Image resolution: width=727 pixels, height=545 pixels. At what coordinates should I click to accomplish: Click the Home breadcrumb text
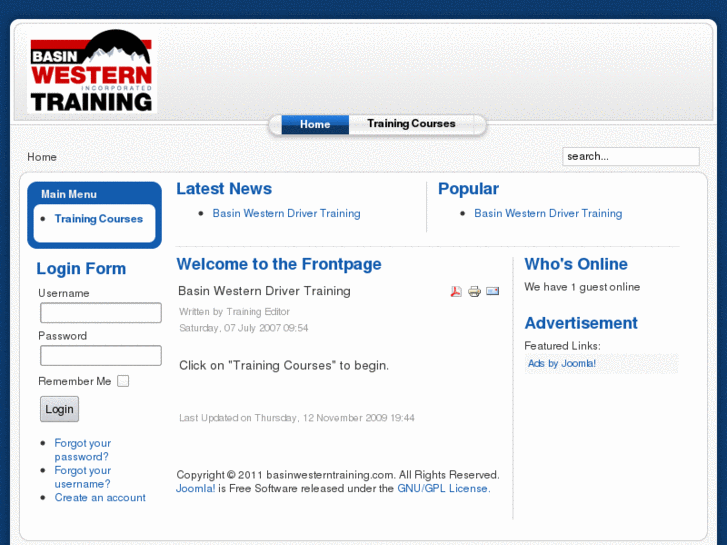tap(42, 157)
